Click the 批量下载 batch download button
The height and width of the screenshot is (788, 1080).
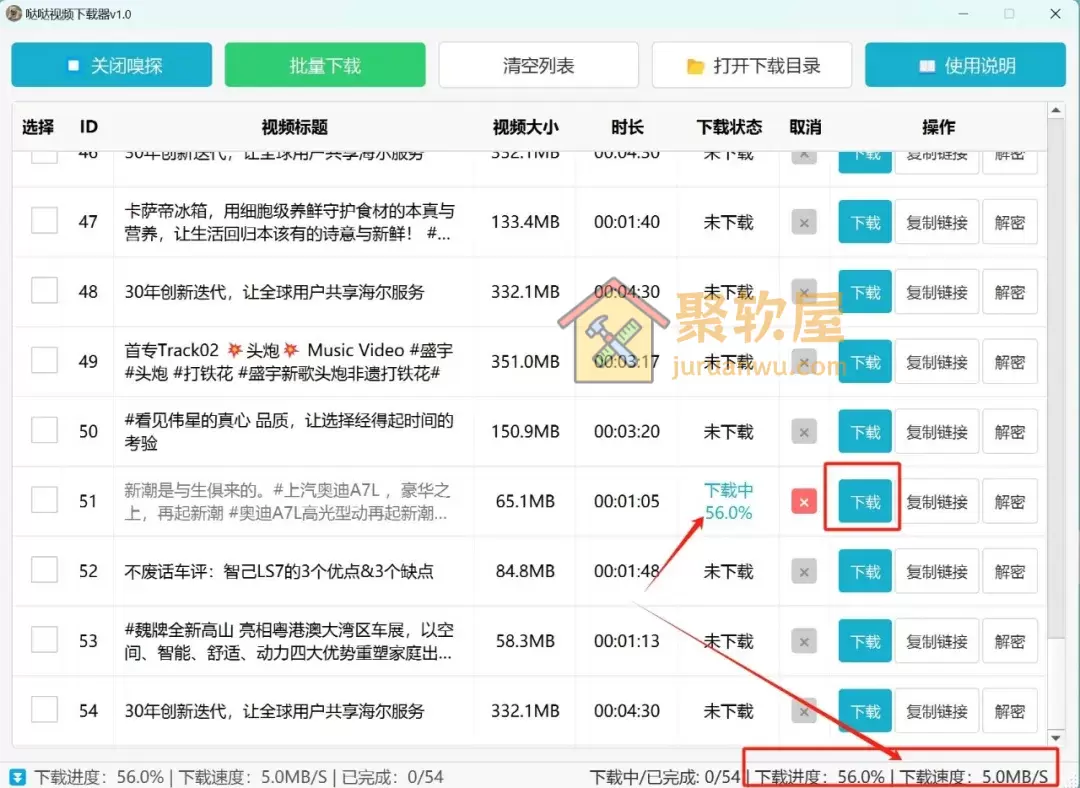(324, 64)
